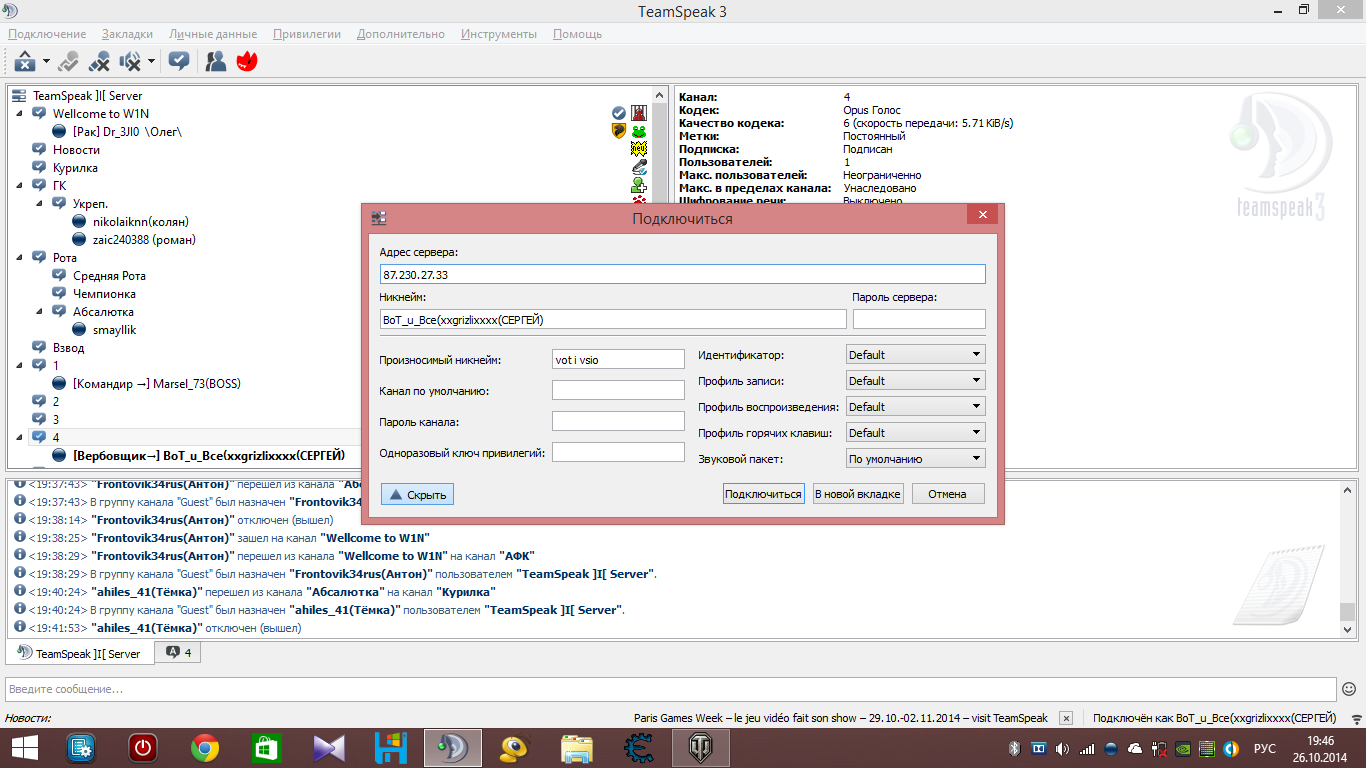Open the Профиль горячих клавиш dropdown
This screenshot has width=1366, height=768.
[x=915, y=433]
